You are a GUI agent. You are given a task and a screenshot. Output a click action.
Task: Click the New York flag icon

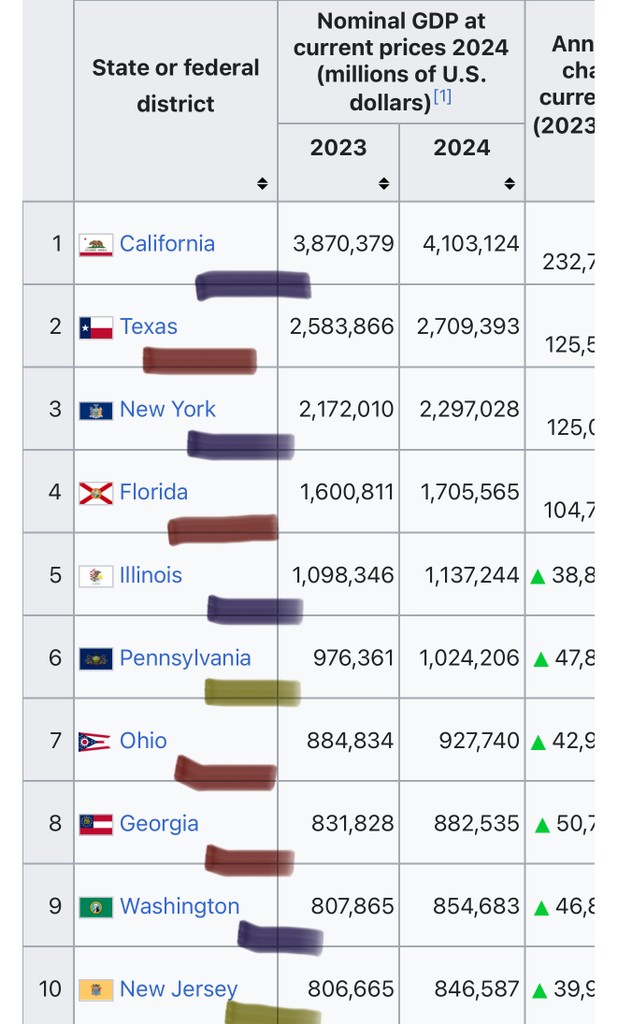click(x=96, y=410)
